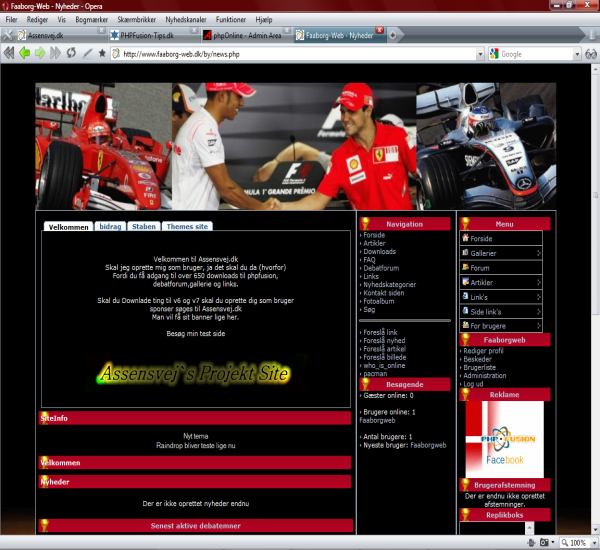Viewport: 600px width, 550px height.
Task: Add a new tab with plus button
Action: coord(393,35)
